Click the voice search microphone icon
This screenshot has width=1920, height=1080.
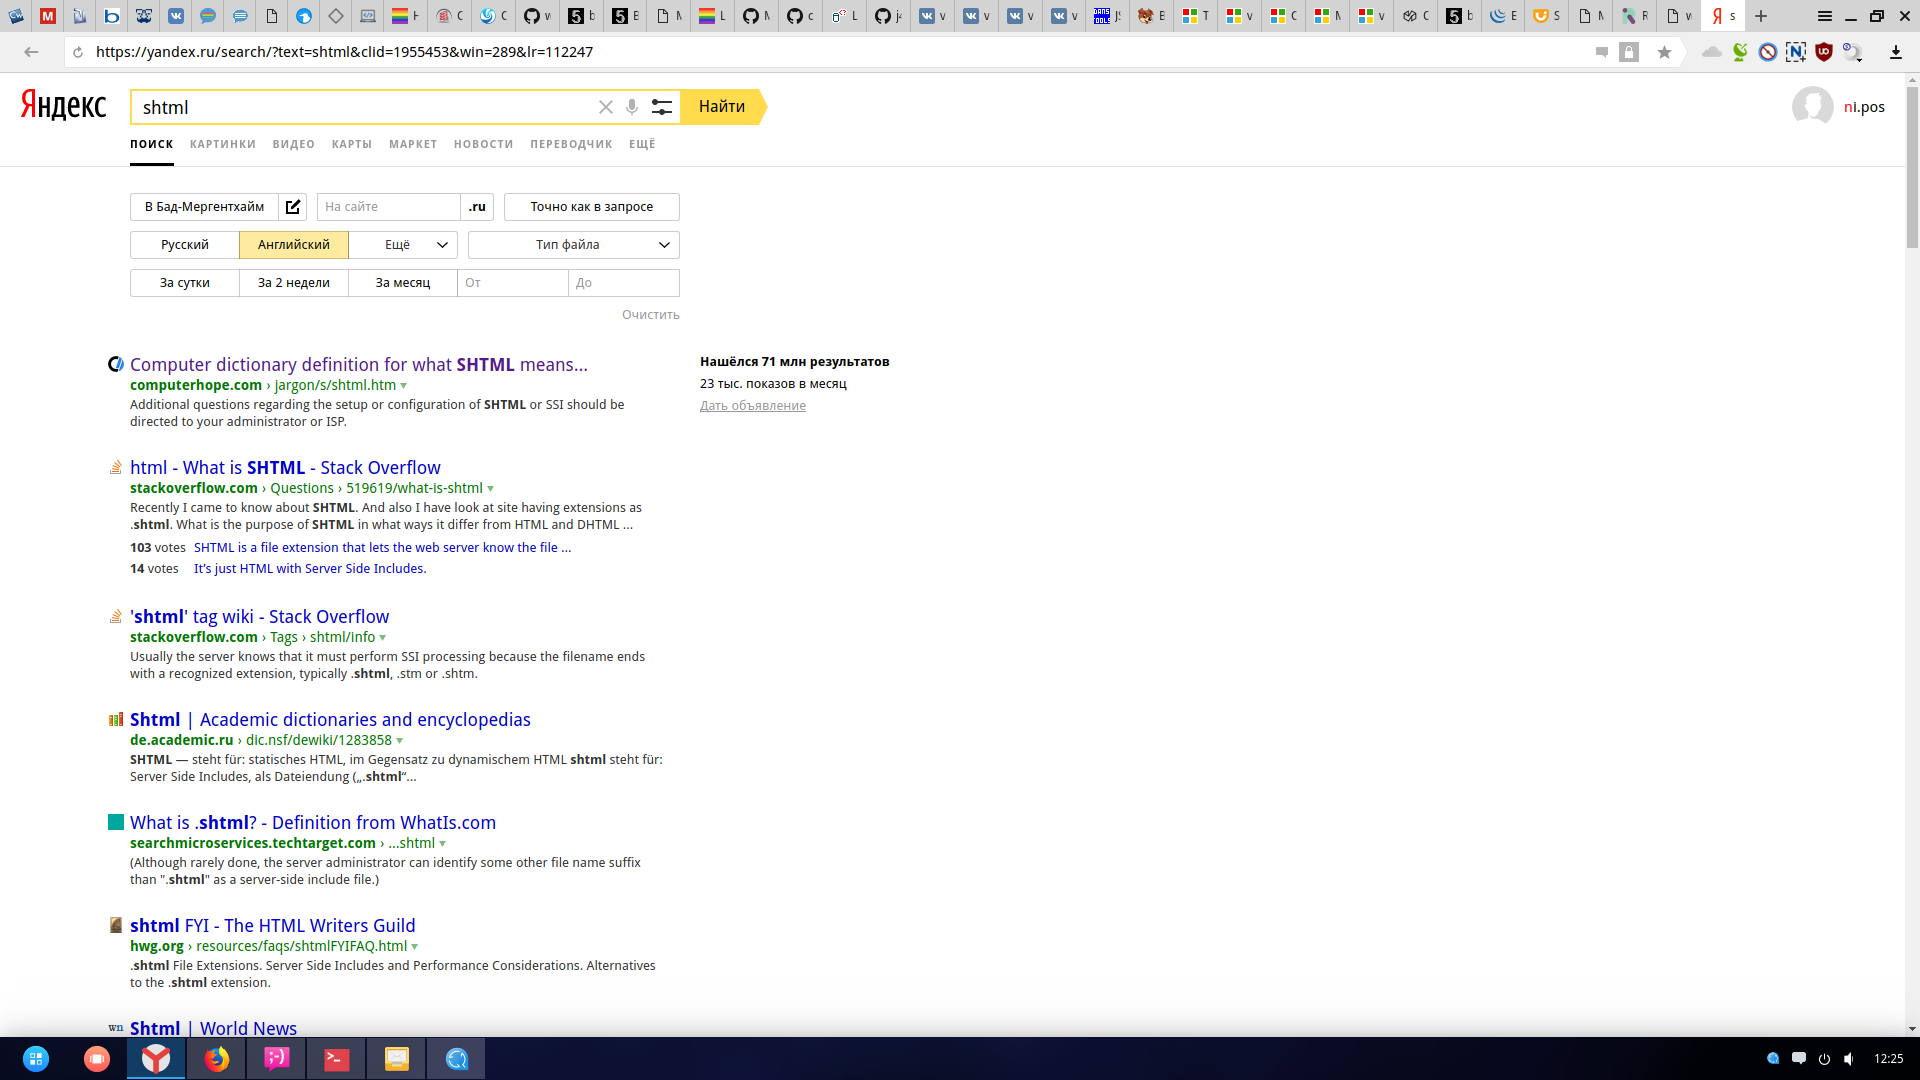click(x=632, y=107)
